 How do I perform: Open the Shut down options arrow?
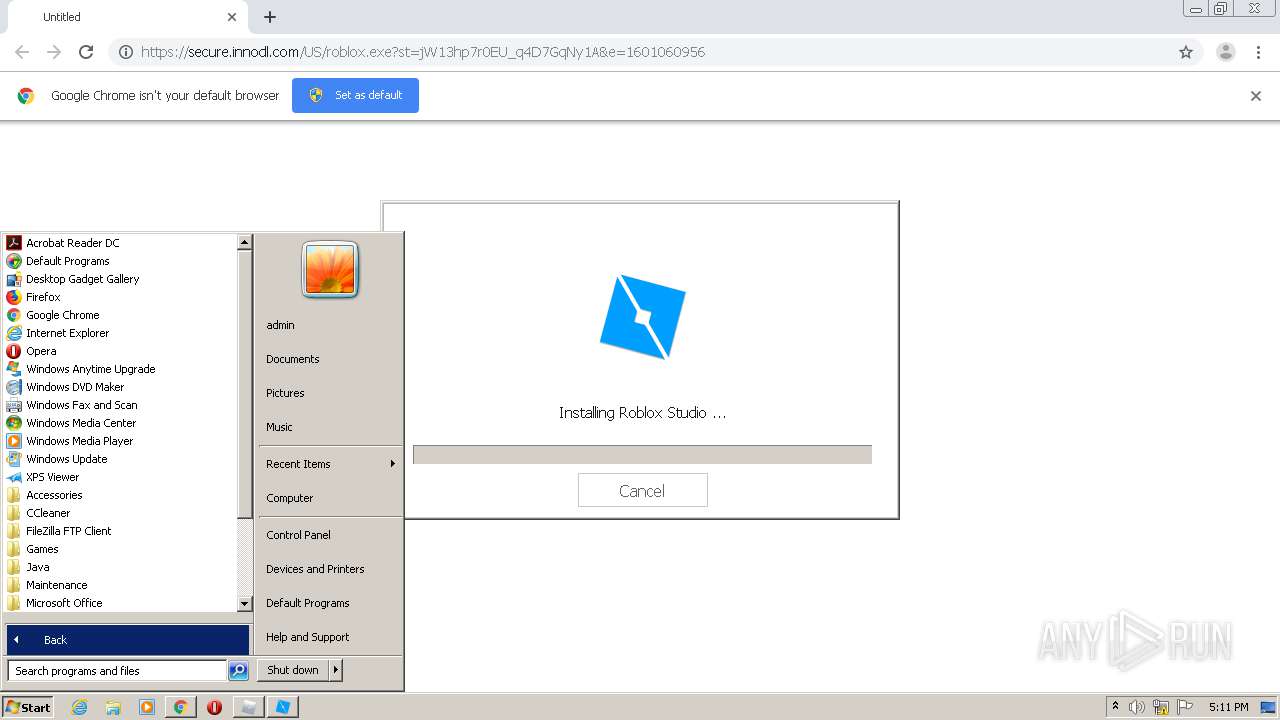pos(336,670)
